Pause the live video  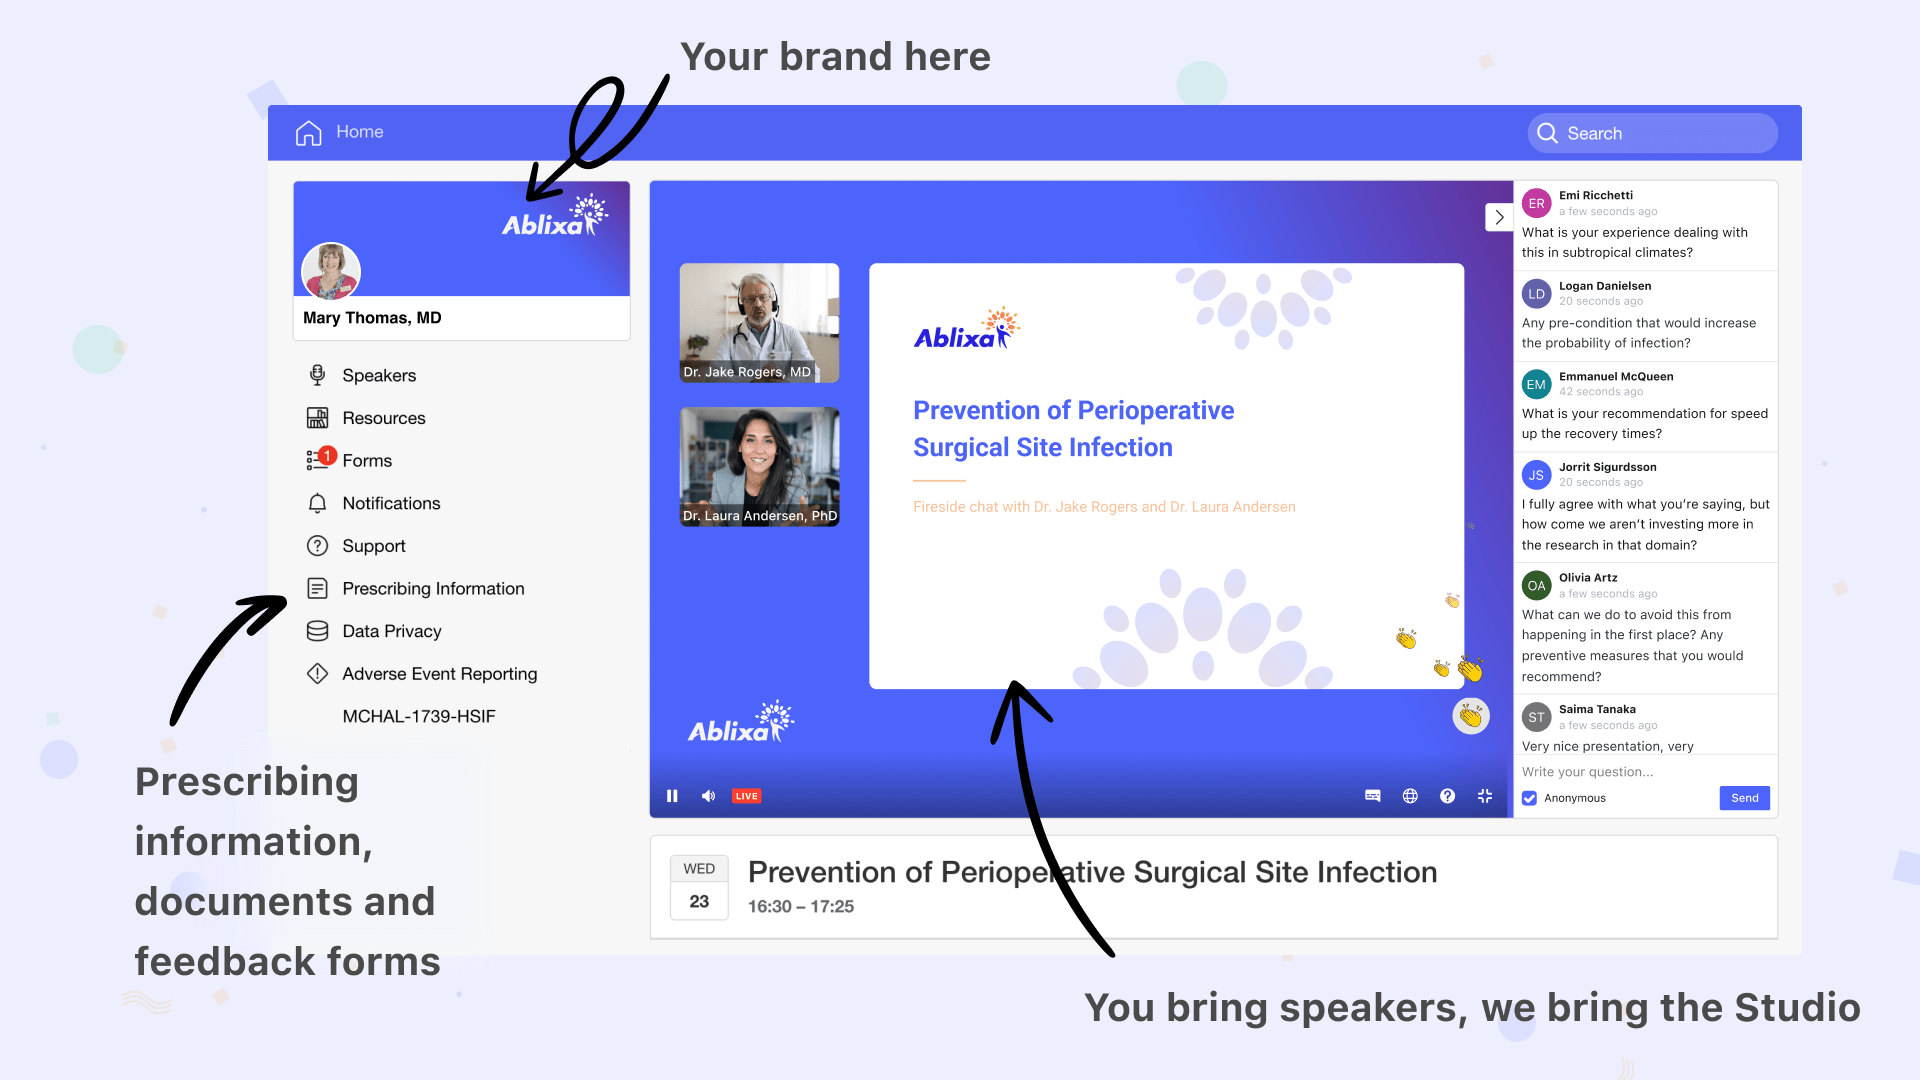[673, 795]
